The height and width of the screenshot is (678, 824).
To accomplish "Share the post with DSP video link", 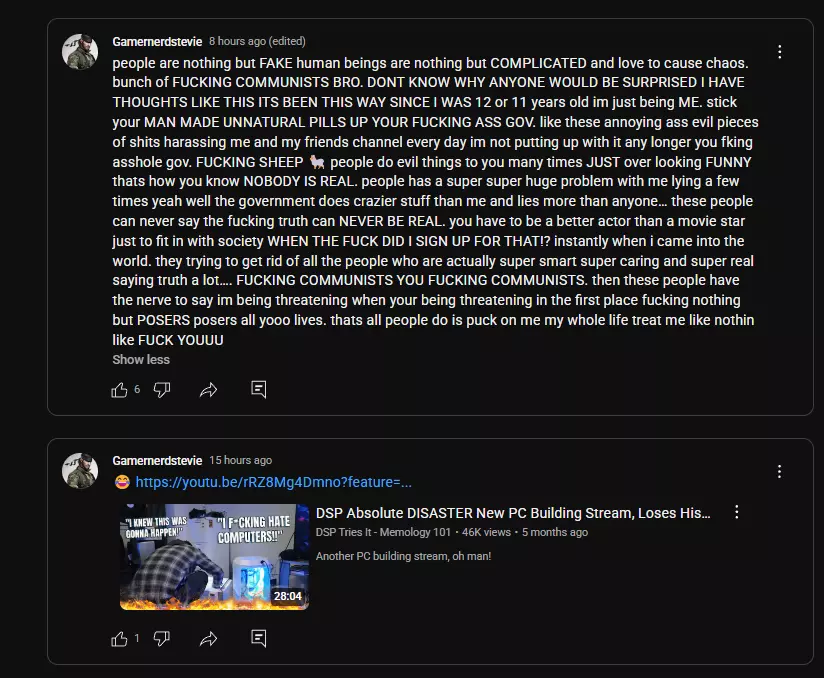I will tap(209, 639).
